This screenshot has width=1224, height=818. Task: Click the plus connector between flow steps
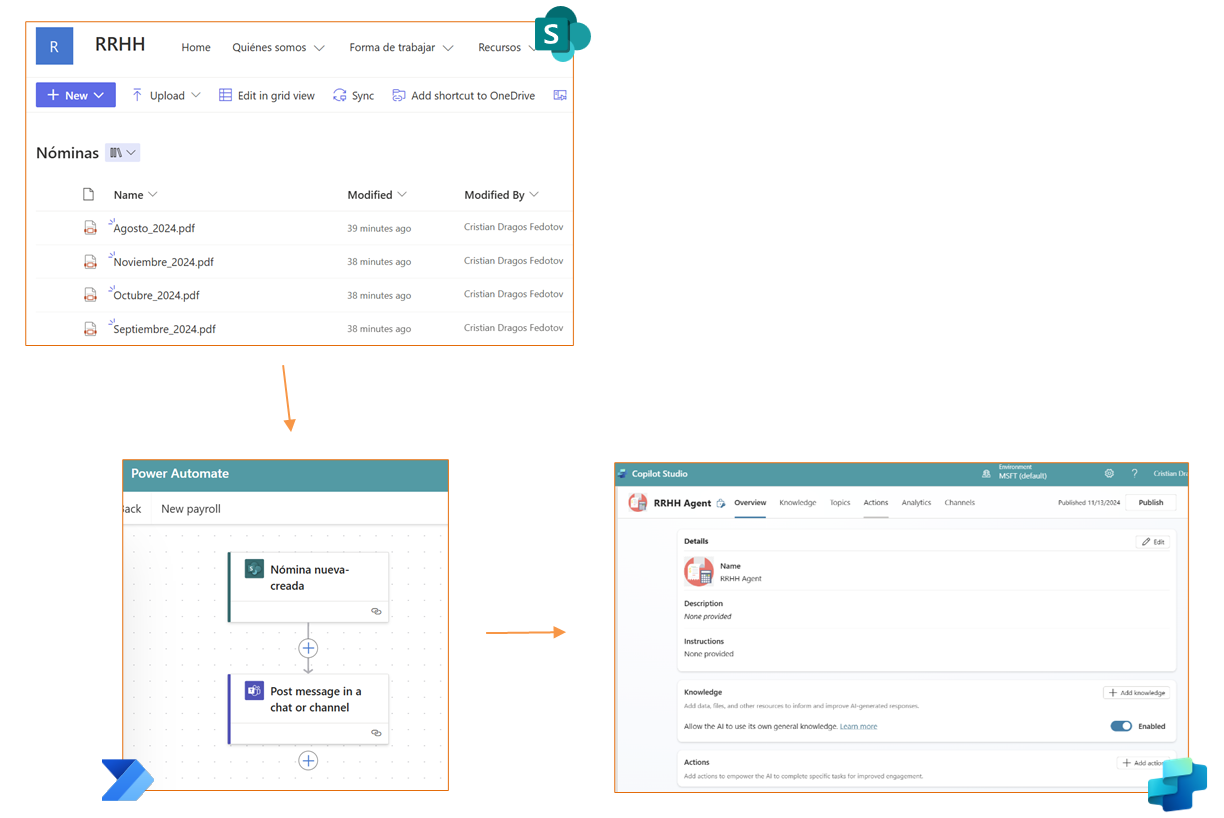[308, 648]
